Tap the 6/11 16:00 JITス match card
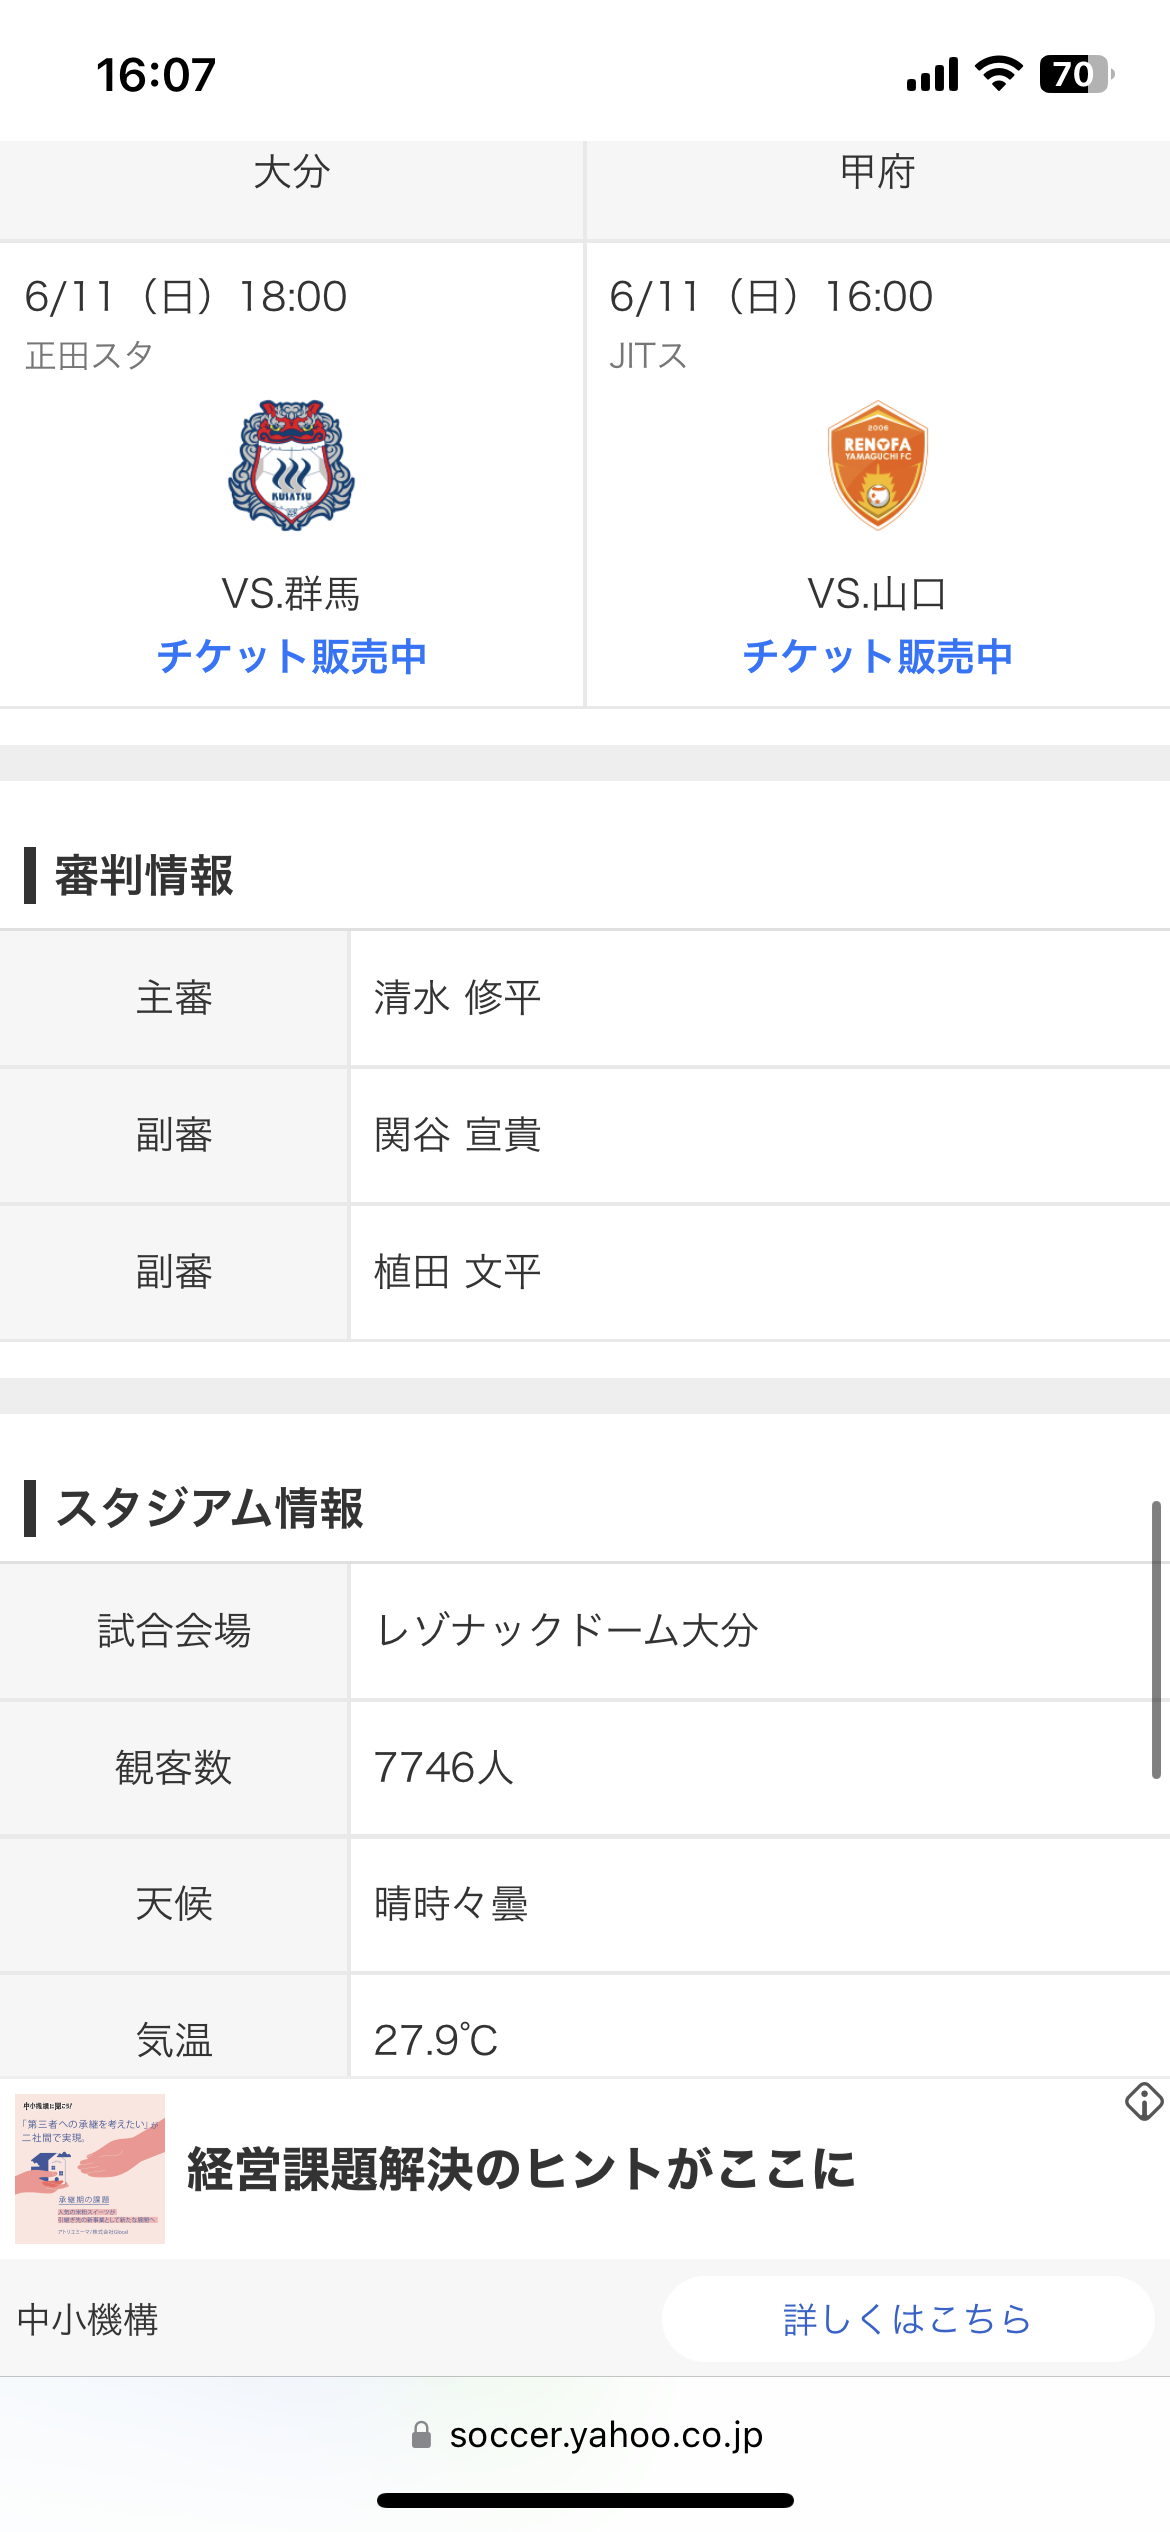Image resolution: width=1170 pixels, height=2532 pixels. [878, 475]
